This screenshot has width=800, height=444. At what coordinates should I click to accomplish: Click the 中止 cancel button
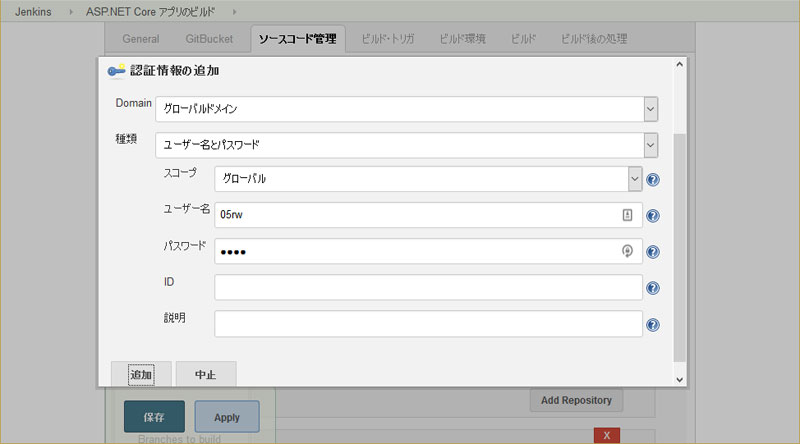click(x=206, y=375)
